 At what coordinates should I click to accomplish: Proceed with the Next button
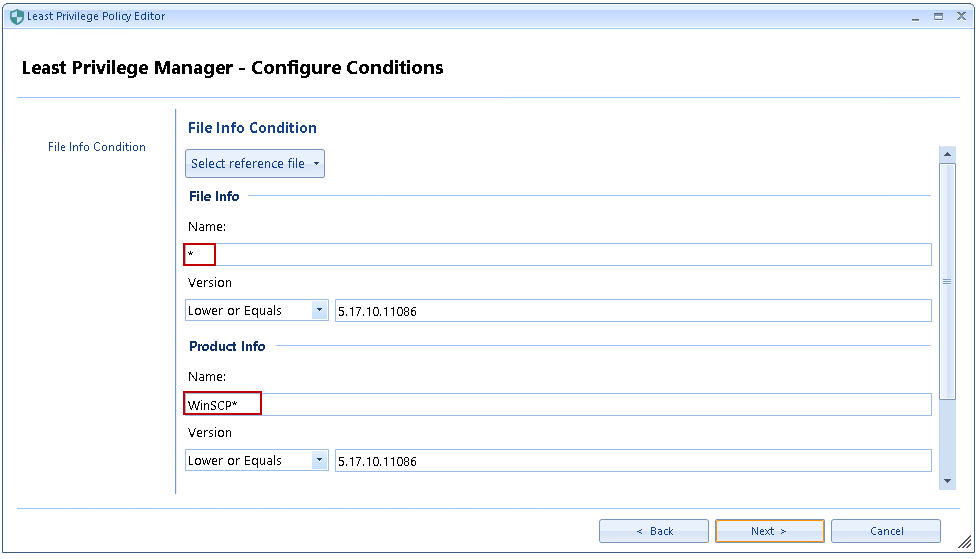(769, 531)
